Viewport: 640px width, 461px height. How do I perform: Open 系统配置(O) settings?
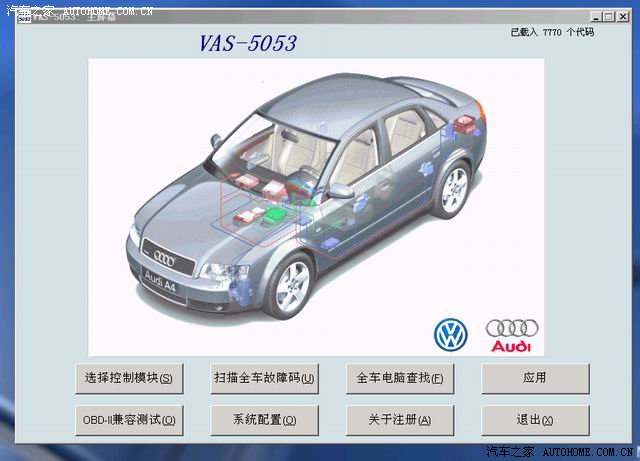pos(264,420)
